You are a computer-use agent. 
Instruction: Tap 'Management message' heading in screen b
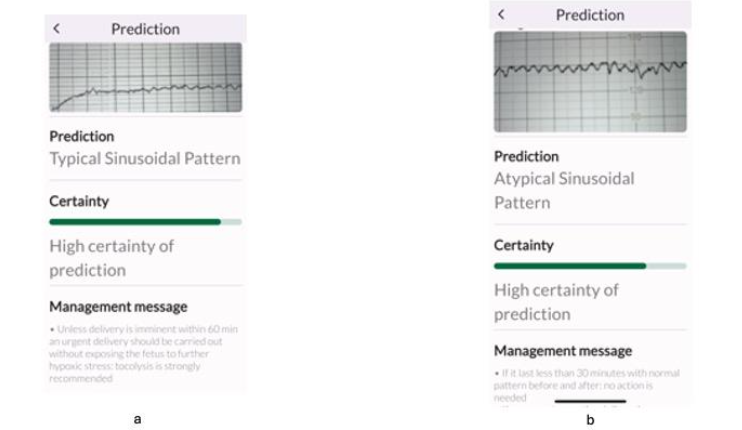(x=563, y=350)
